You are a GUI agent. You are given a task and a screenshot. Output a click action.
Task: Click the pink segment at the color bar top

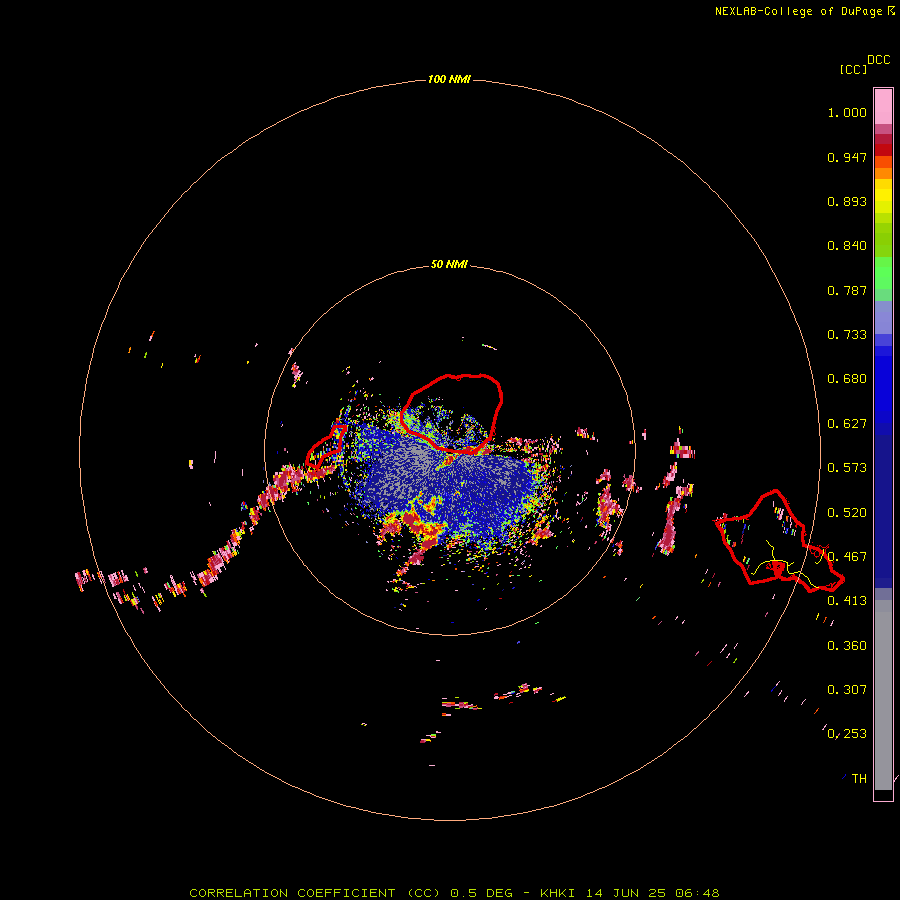883,107
